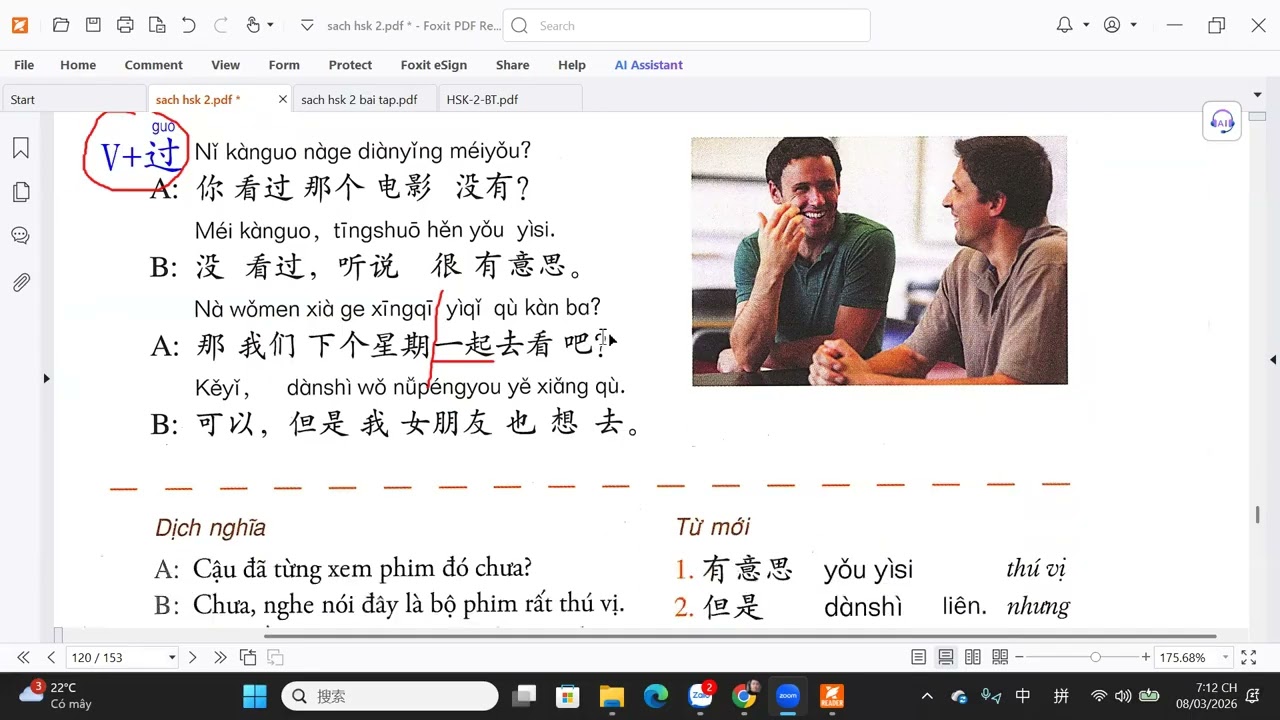The width and height of the screenshot is (1280, 720).
Task: Switch to the Protect ribbon tab
Action: (350, 65)
